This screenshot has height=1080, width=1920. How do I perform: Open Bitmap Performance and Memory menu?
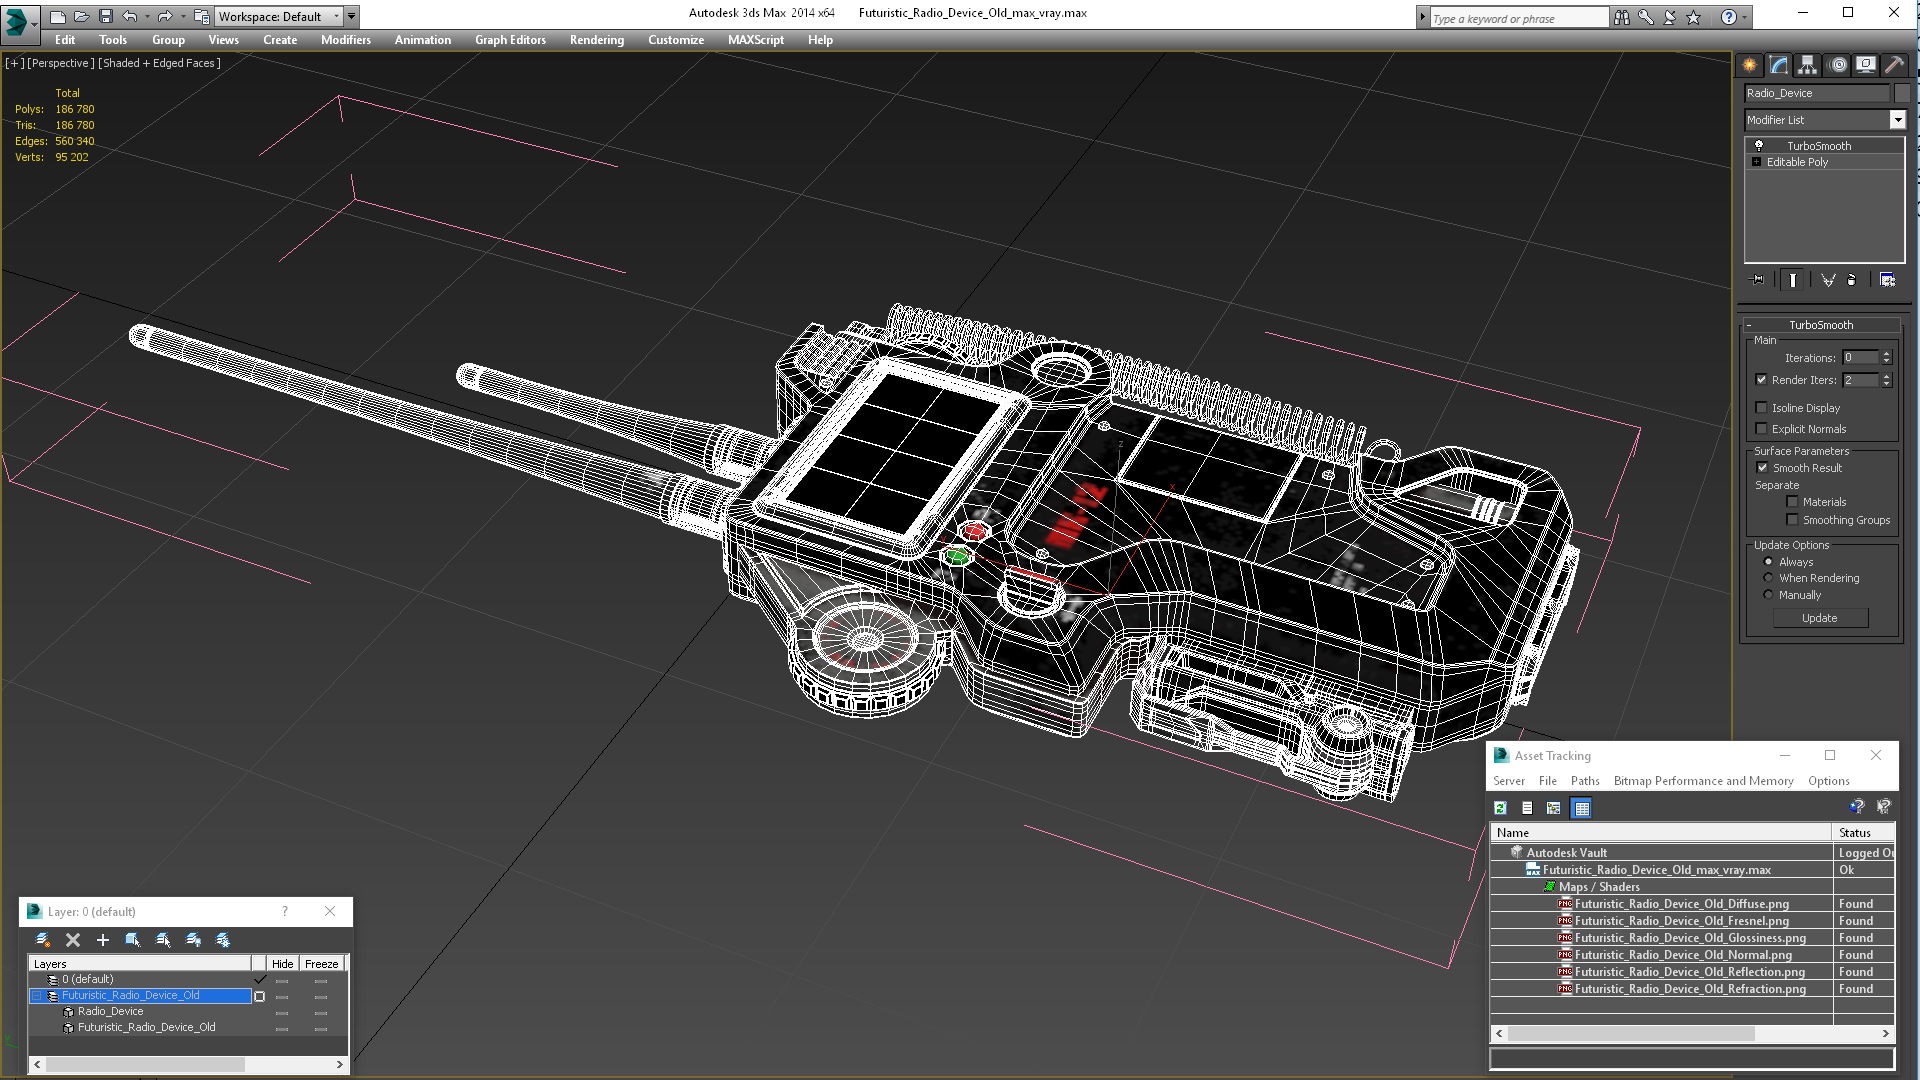click(x=1702, y=781)
